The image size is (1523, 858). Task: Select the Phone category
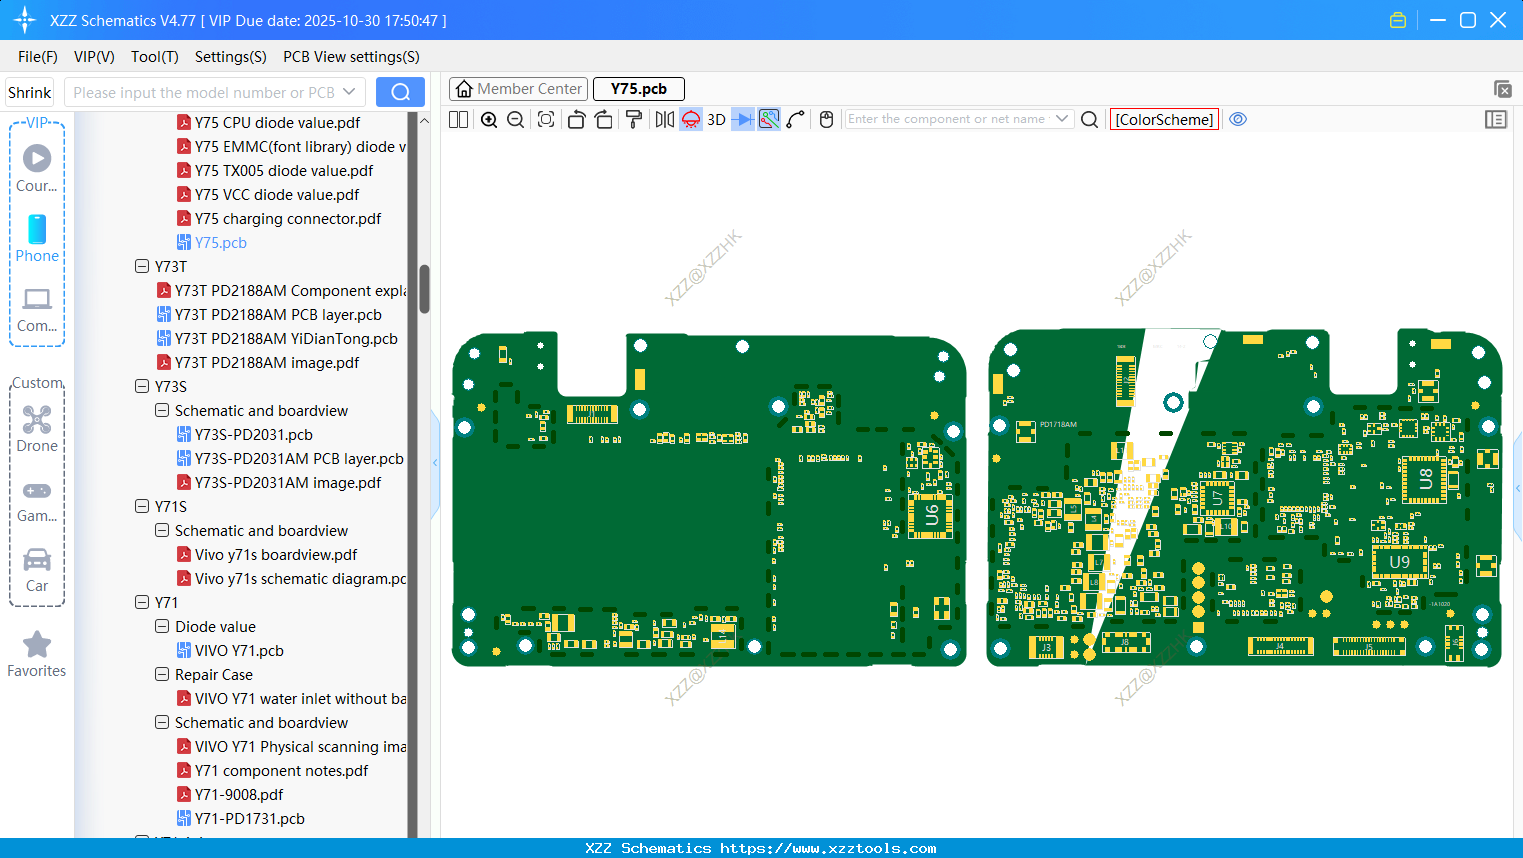coord(37,238)
